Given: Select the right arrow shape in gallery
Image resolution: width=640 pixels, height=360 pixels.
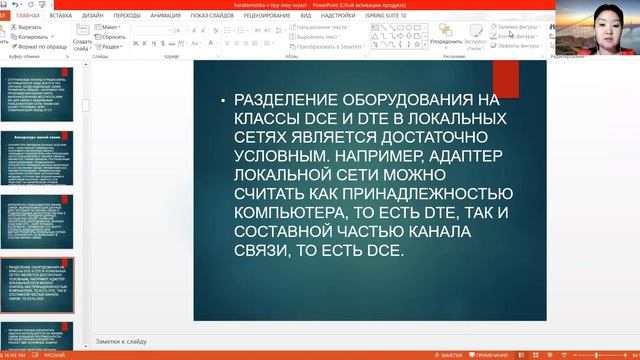Looking at the screenshot, I should click(400, 36).
